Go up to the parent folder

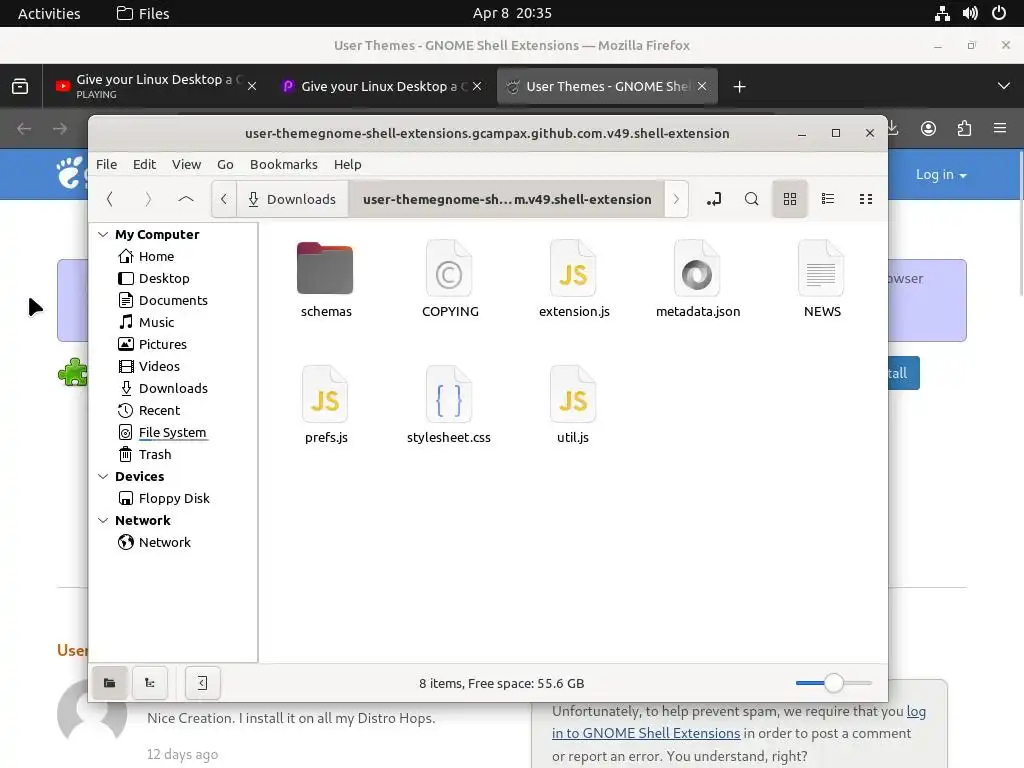click(186, 199)
